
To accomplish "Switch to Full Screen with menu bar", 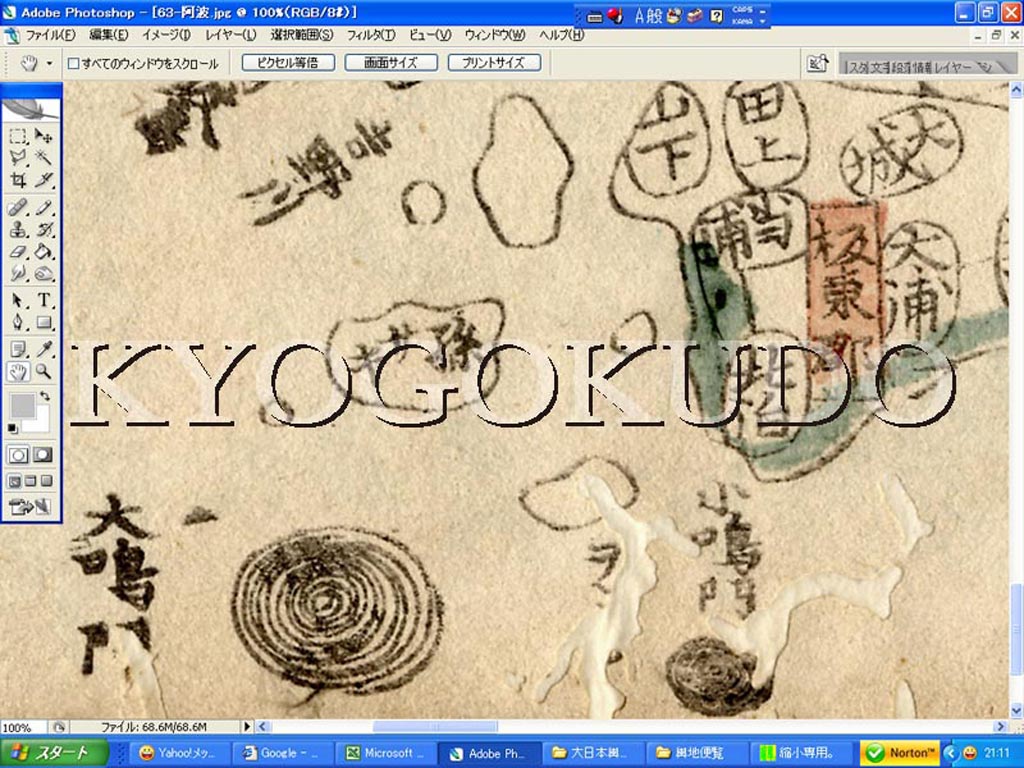I will click(31, 482).
